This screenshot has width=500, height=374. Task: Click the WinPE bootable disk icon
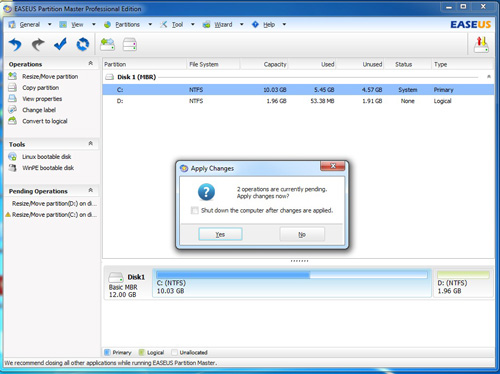tap(12, 168)
